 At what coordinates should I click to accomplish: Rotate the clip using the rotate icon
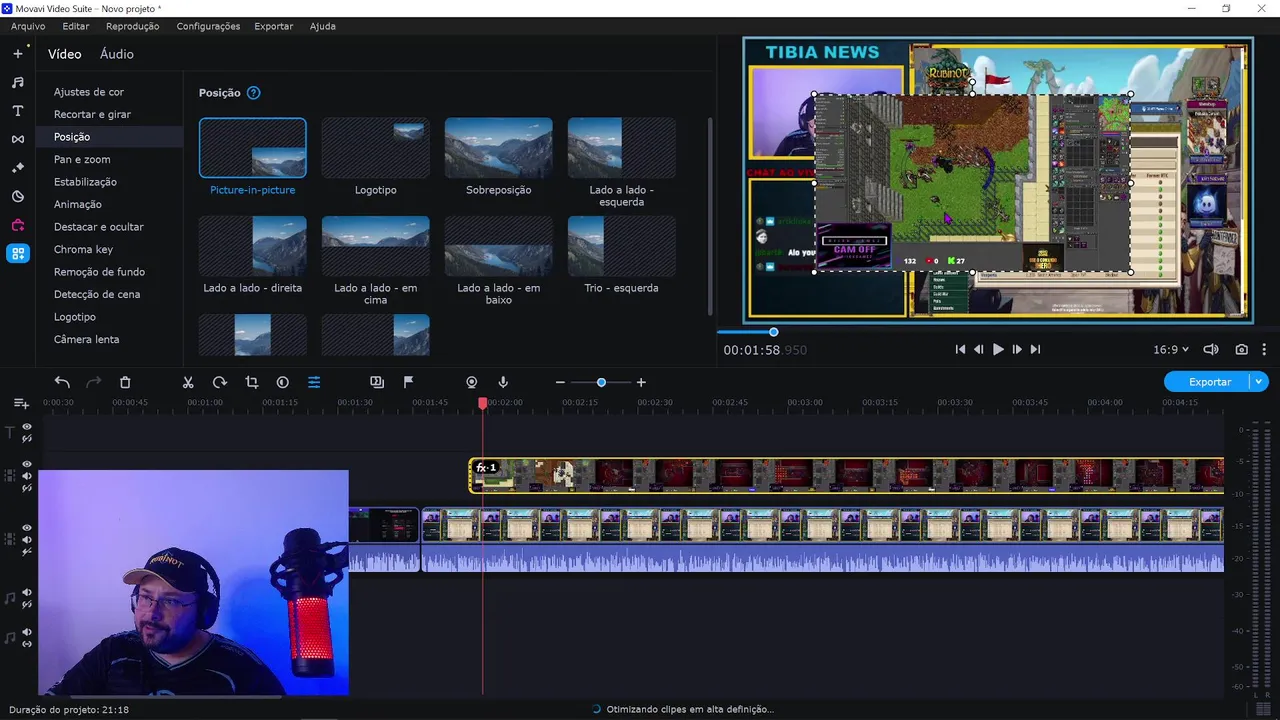tap(220, 382)
